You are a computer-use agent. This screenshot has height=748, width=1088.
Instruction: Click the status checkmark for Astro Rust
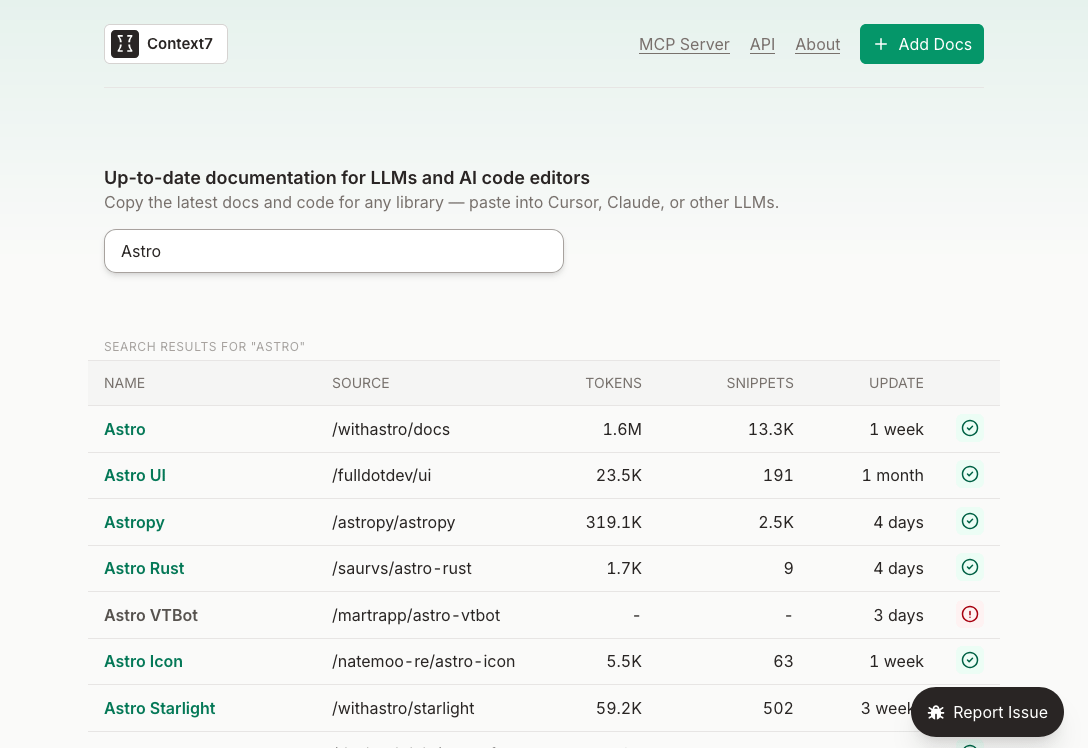tap(969, 567)
